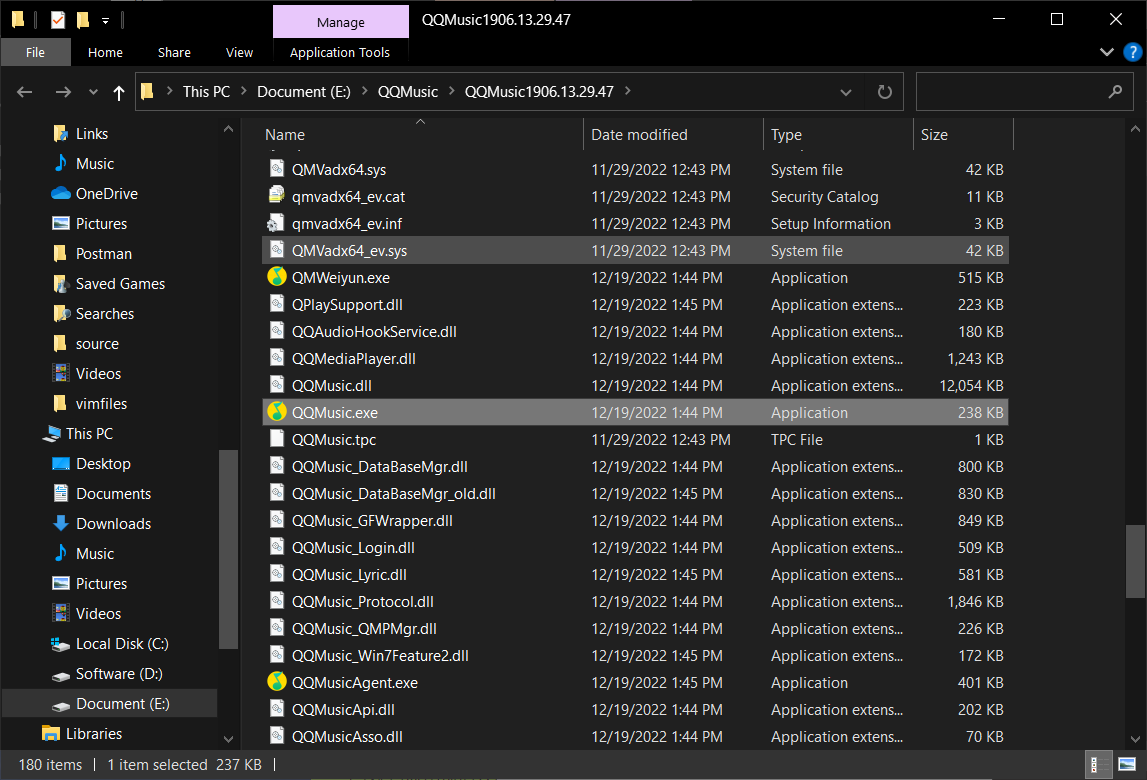Click the qmvadx64_ev.cat security catalog icon
Screen dimensions: 1147x780
point(277,196)
